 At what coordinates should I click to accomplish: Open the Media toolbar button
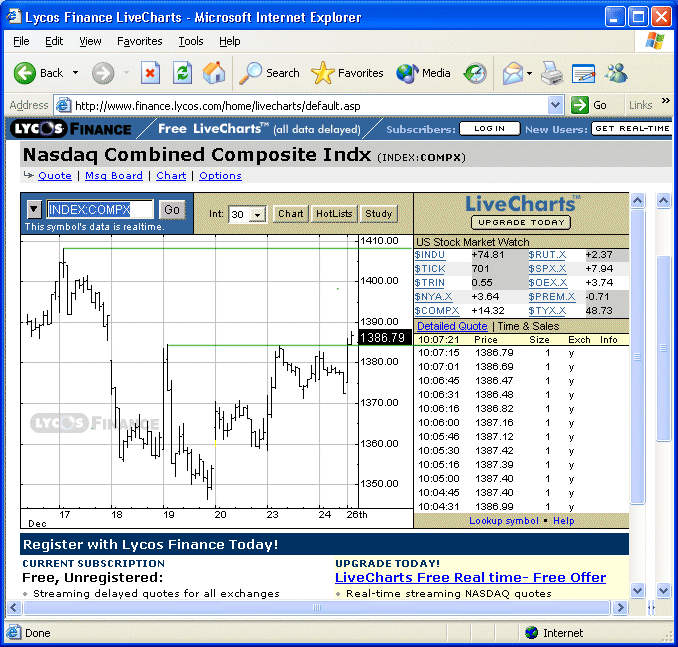point(423,73)
